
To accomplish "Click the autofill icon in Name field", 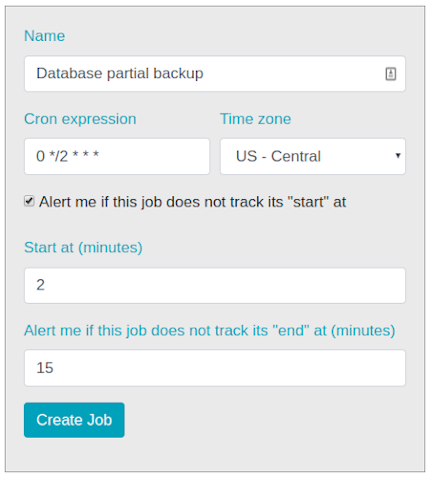I will pyautogui.click(x=391, y=74).
